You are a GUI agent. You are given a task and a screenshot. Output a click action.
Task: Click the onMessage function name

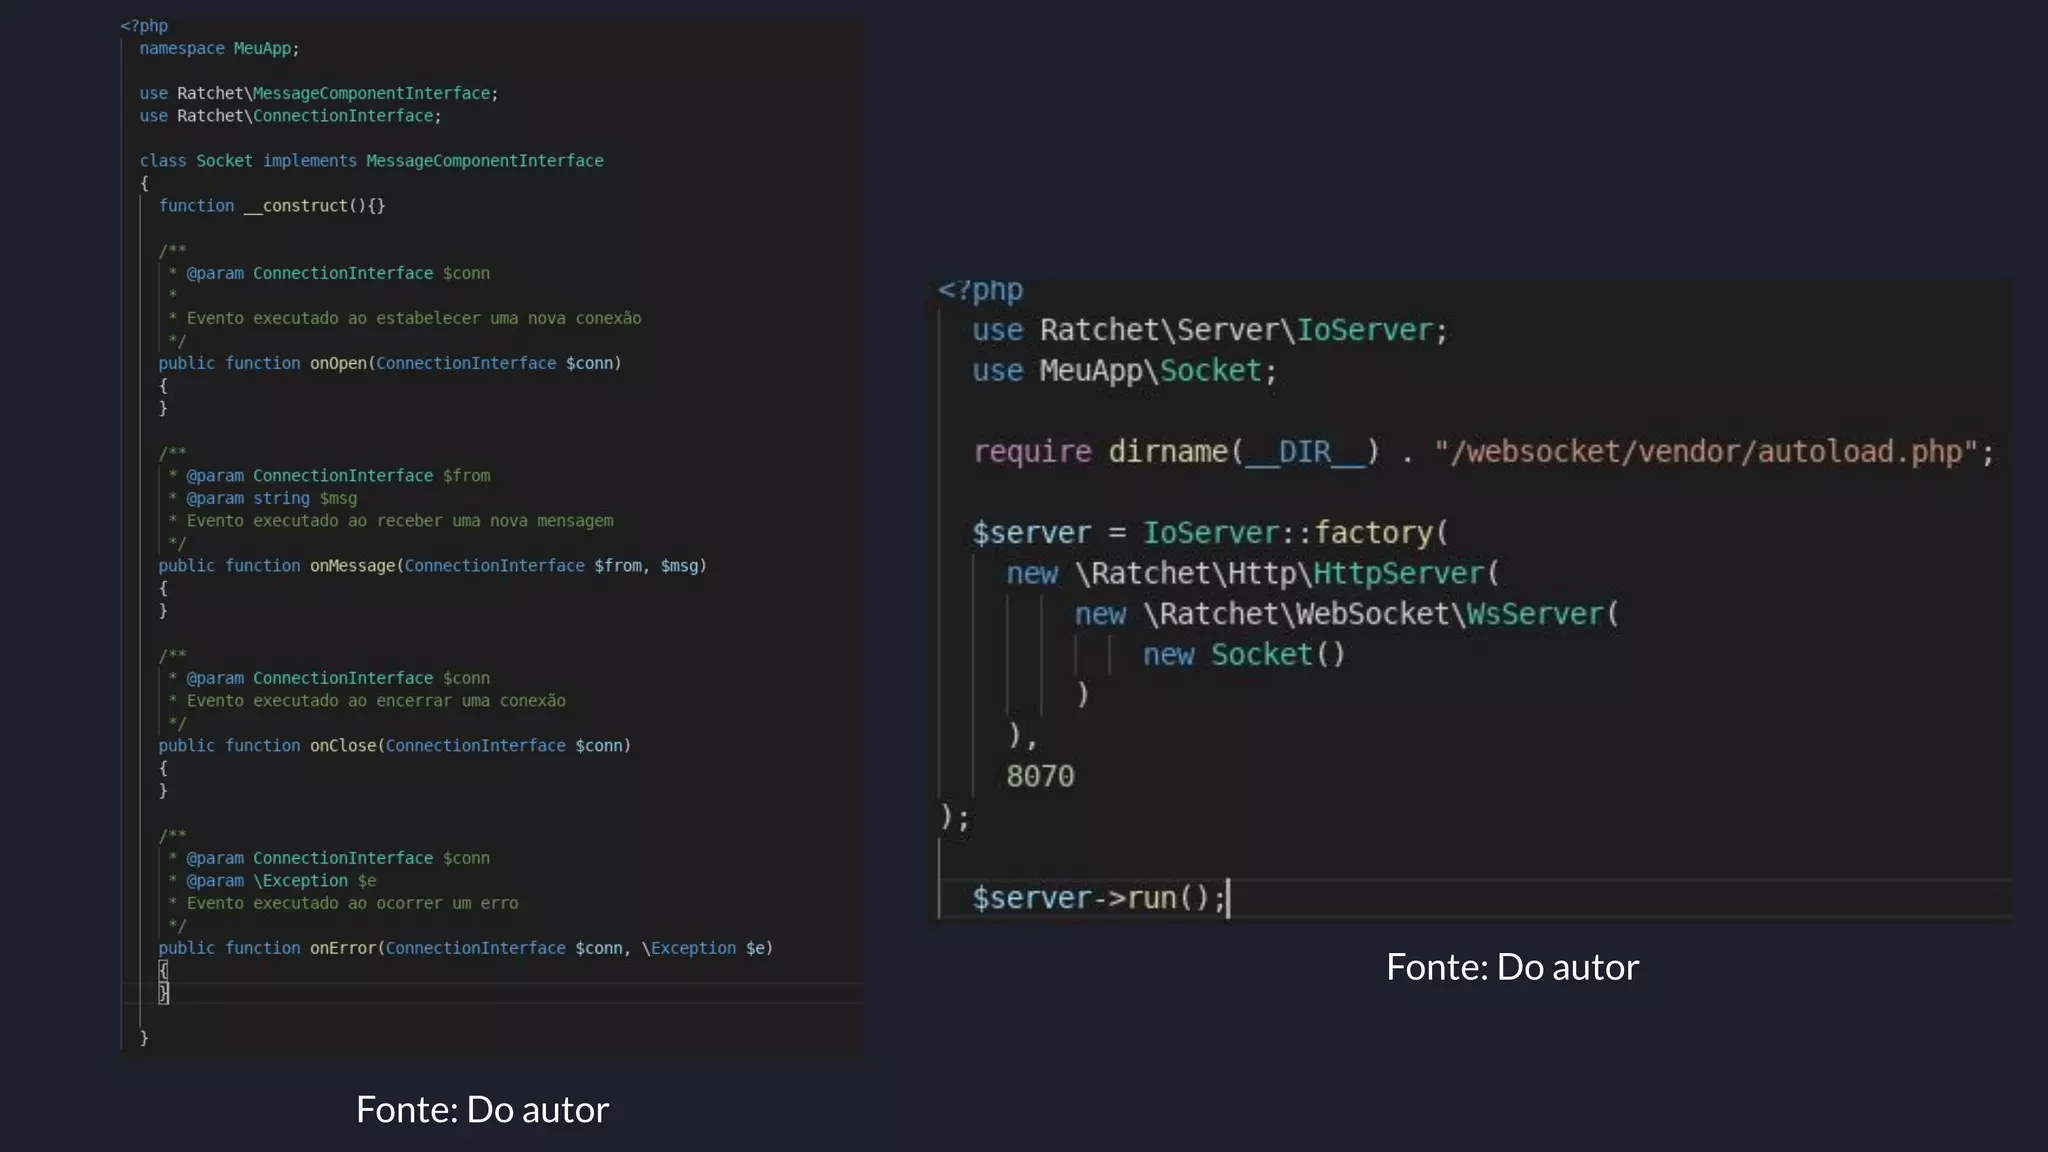pos(352,566)
